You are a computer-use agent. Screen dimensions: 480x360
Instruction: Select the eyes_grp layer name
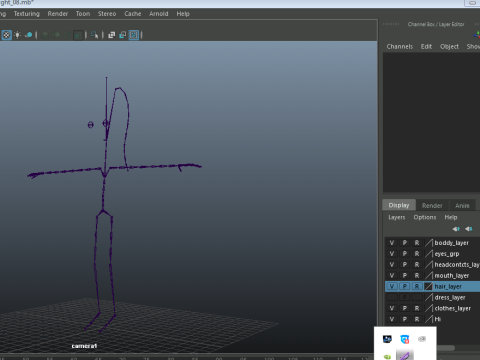tap(447, 254)
